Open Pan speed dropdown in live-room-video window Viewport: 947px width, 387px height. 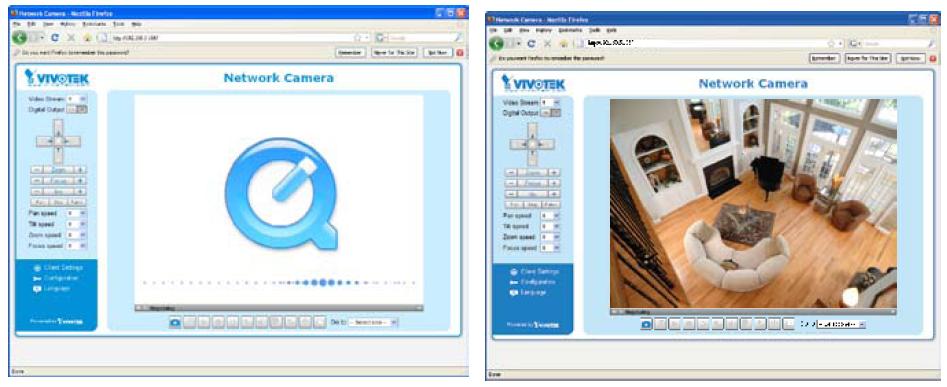pos(550,216)
